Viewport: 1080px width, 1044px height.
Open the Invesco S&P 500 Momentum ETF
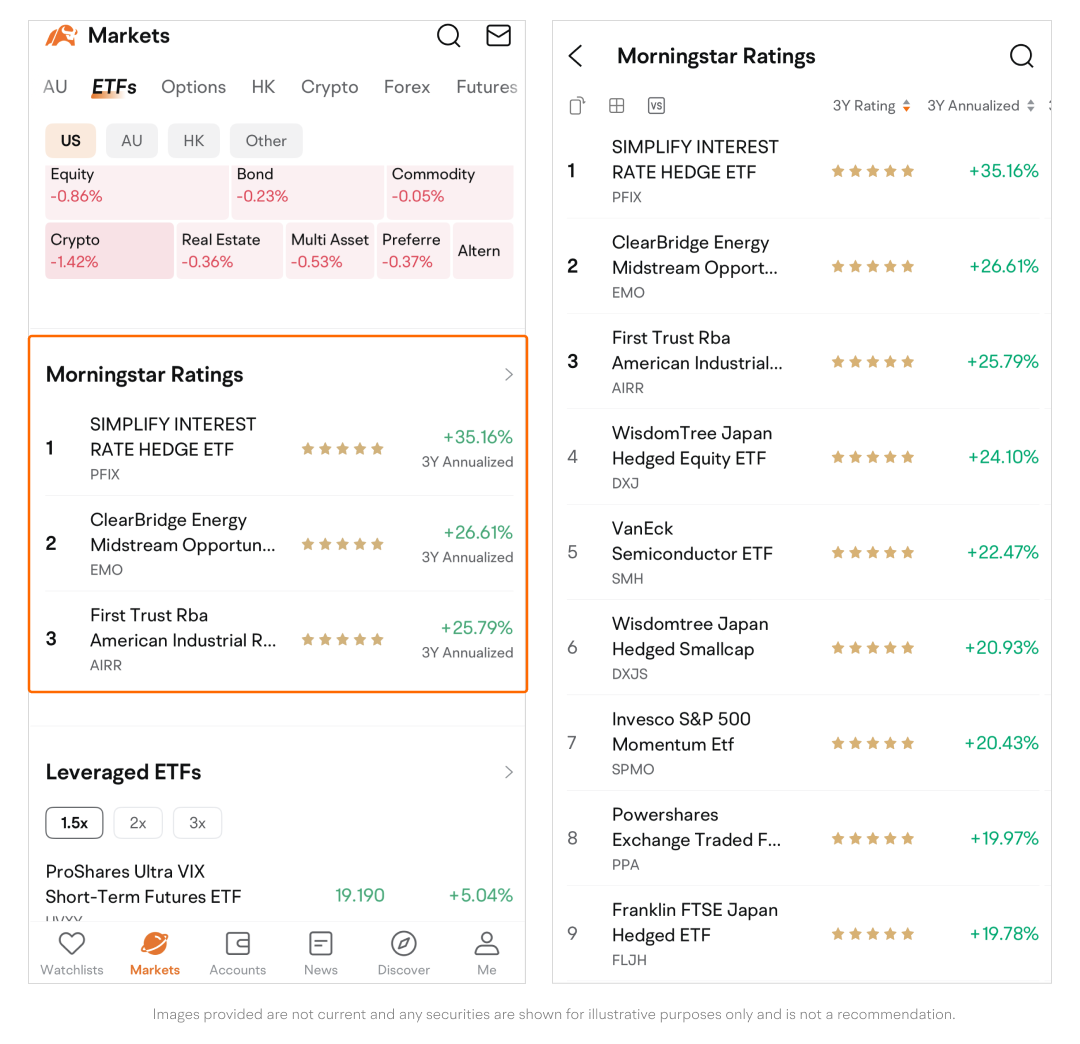click(x=800, y=743)
